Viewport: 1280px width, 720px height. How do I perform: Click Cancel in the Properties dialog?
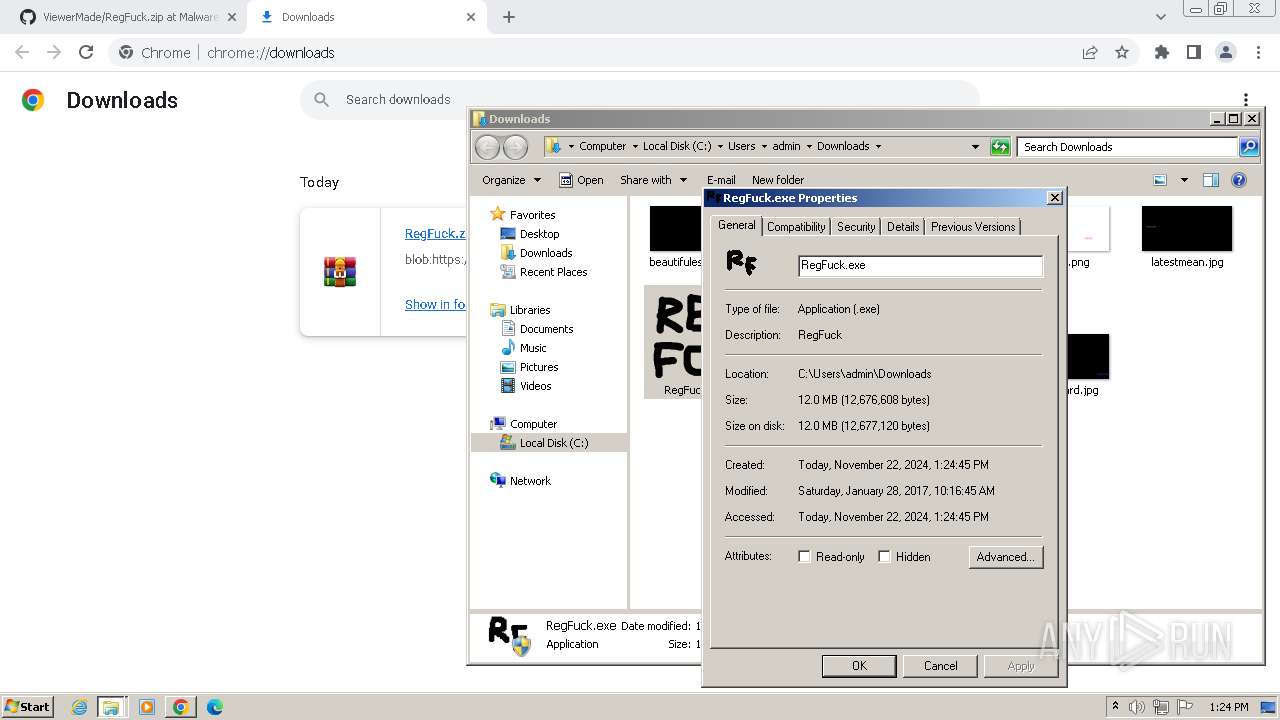[x=940, y=666]
